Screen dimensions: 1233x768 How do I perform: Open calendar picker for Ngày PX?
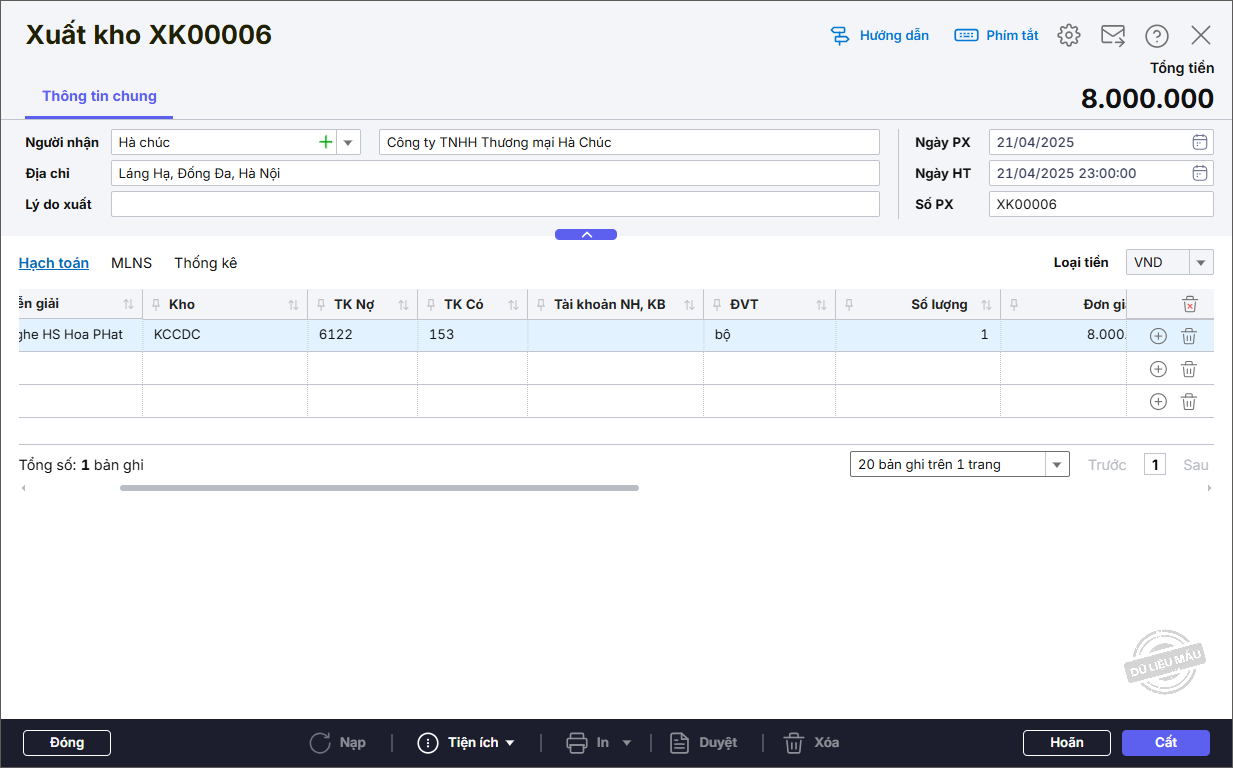pos(1200,142)
